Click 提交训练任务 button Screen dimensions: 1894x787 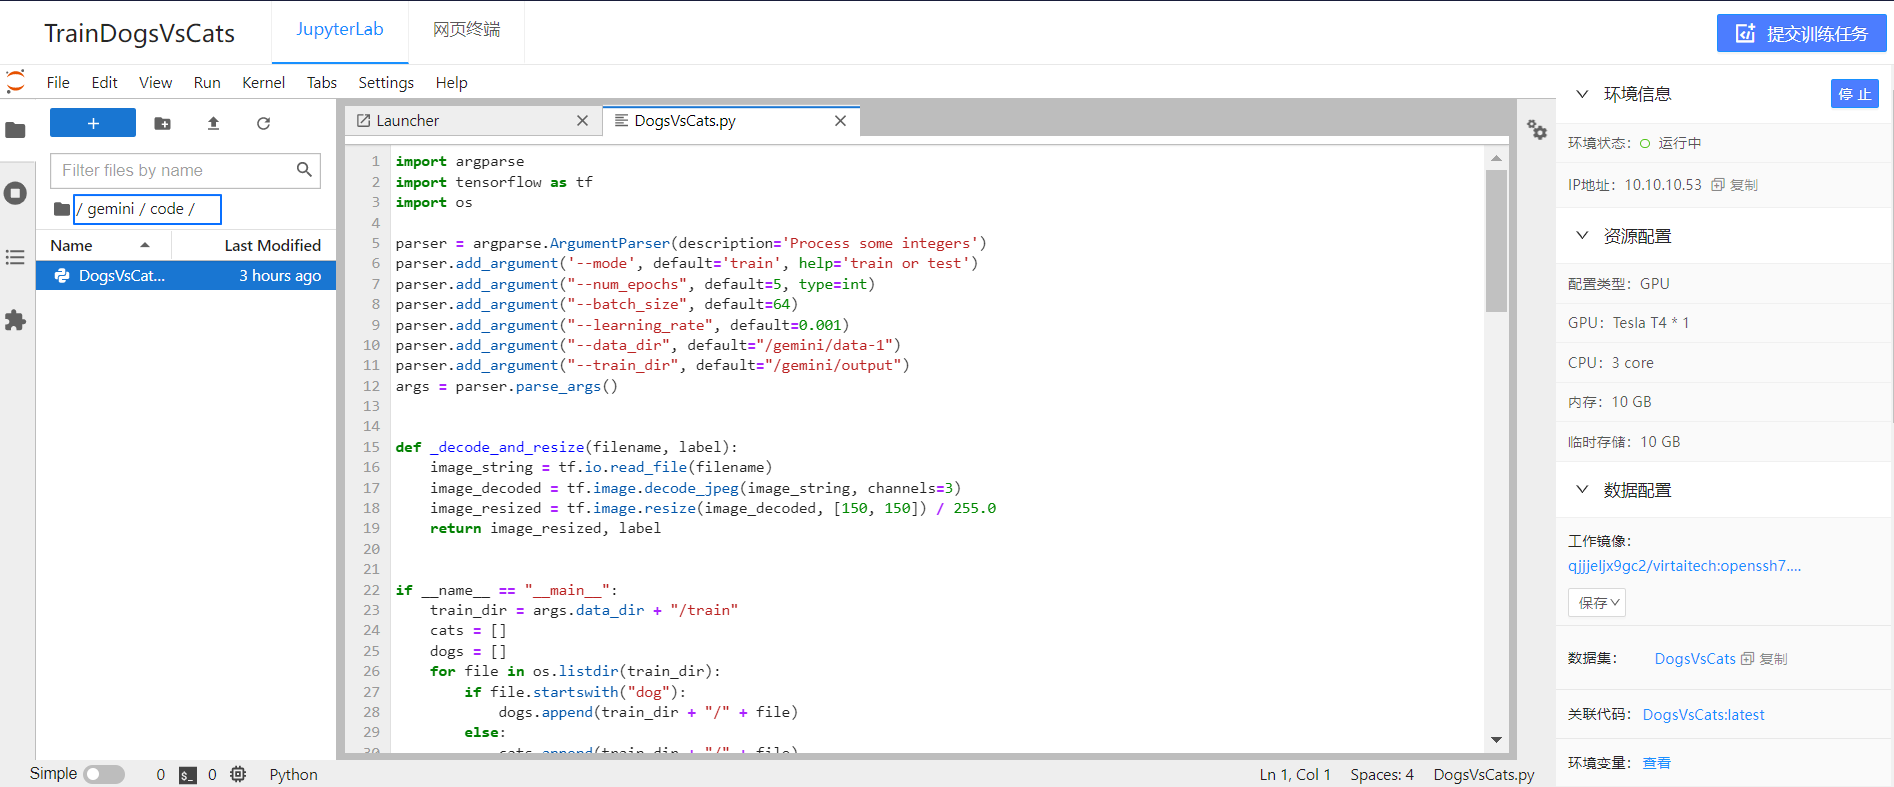1801,33
